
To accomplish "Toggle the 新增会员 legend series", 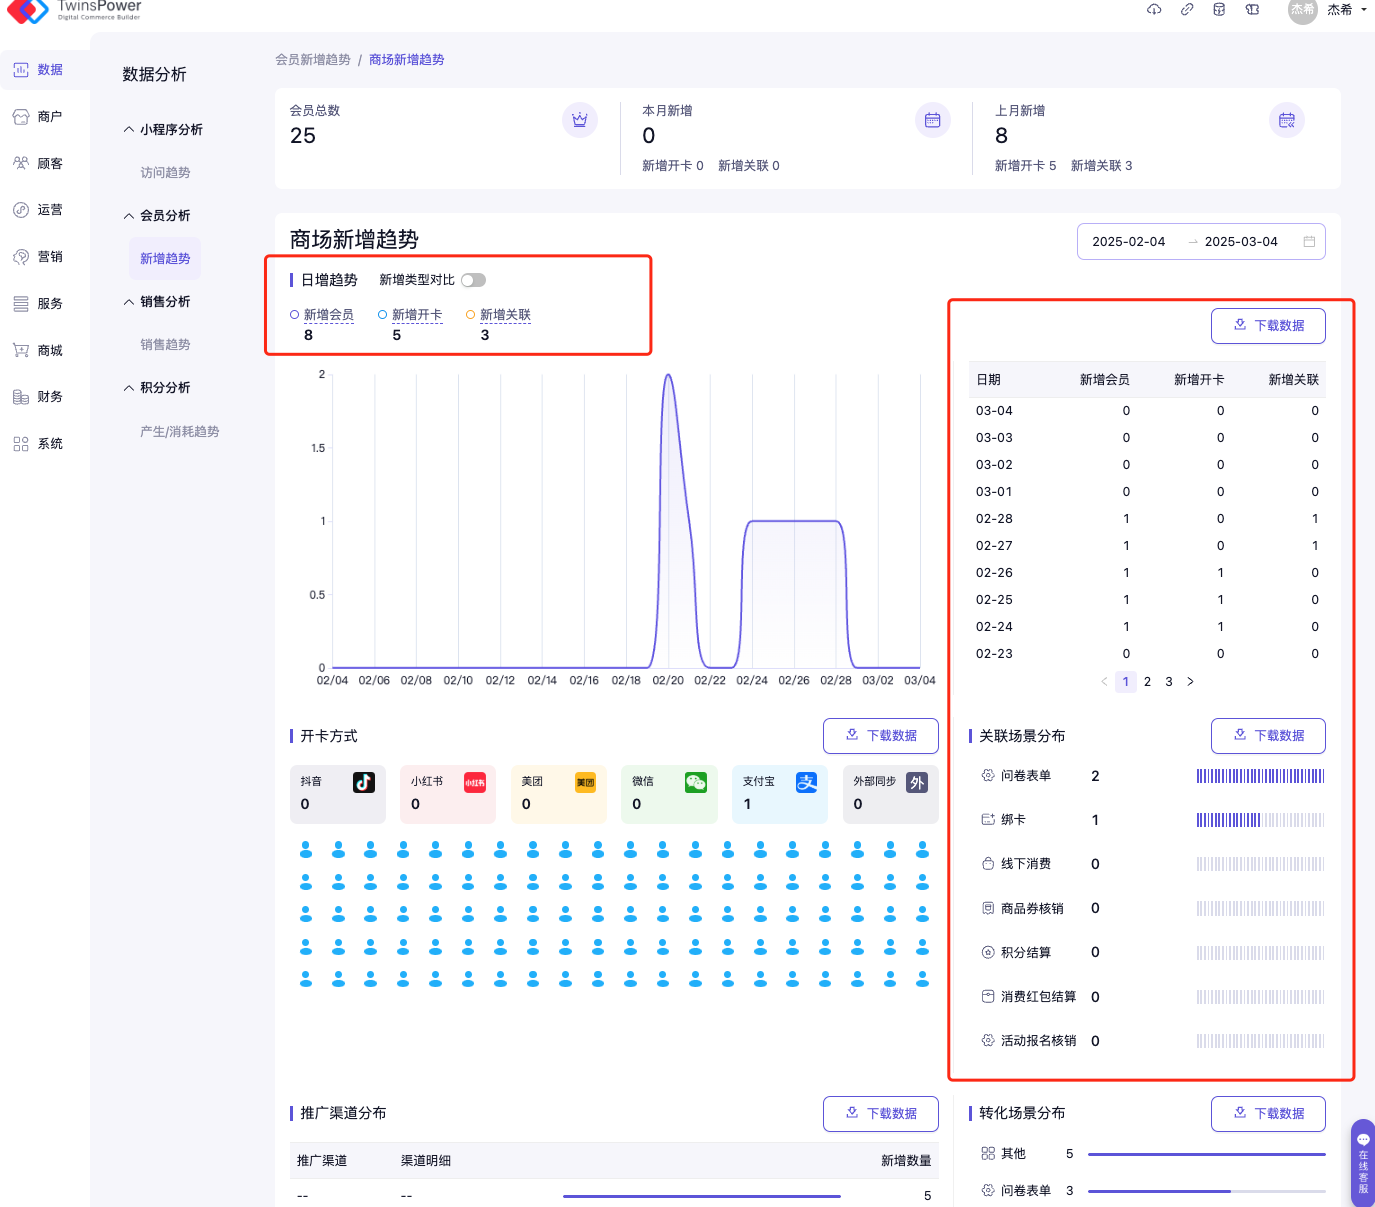I will click(322, 315).
